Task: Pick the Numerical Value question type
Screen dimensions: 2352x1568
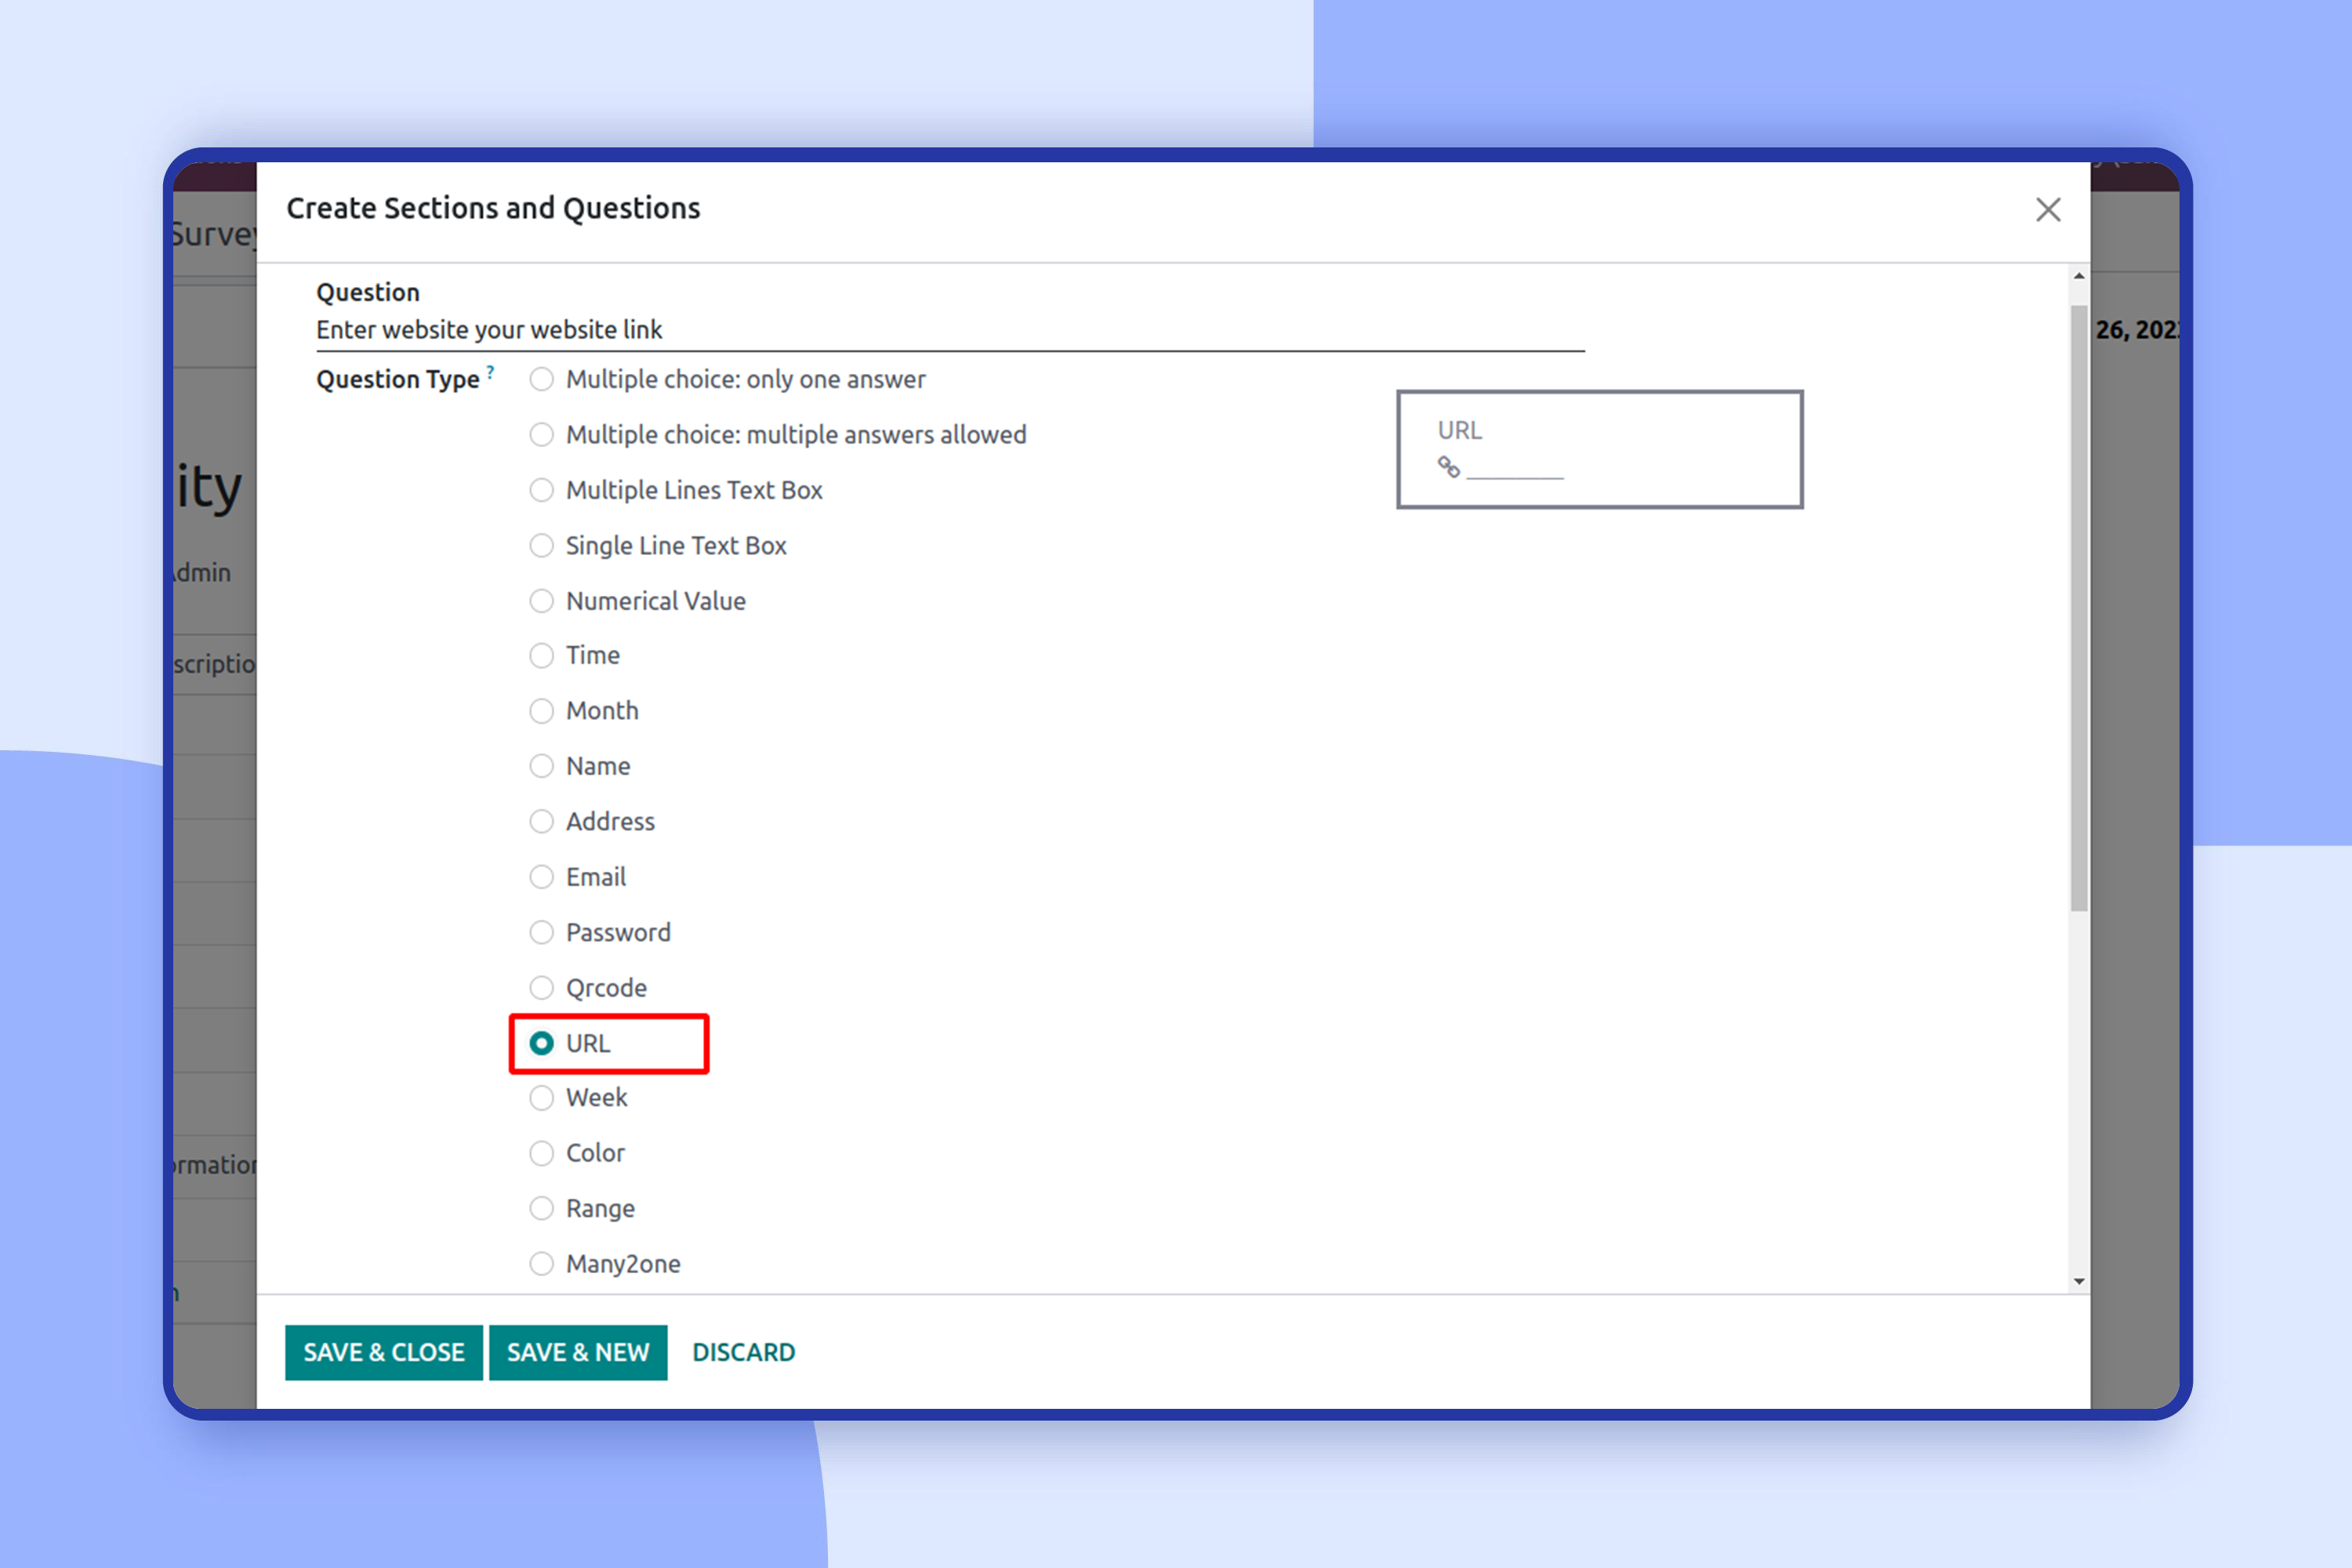Action: coord(541,601)
